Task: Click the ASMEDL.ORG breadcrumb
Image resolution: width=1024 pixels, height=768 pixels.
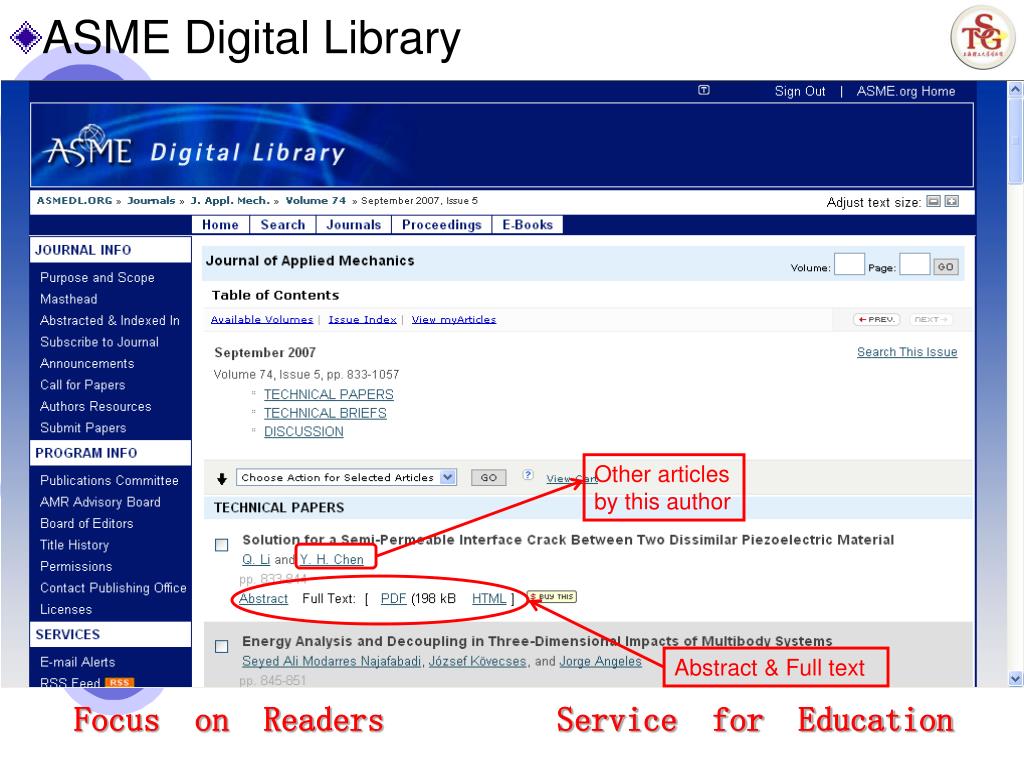Action: [74, 200]
